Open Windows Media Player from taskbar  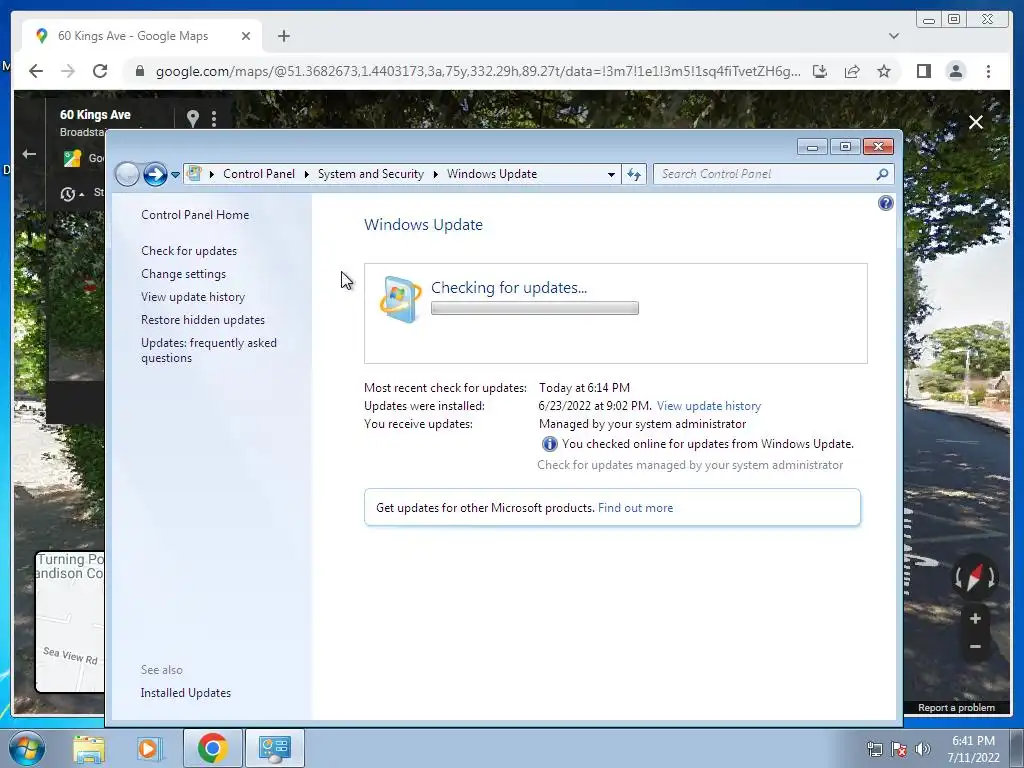150,748
